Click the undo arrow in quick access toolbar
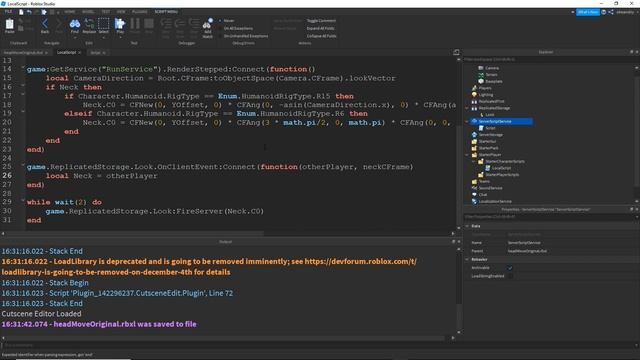 coord(29,12)
